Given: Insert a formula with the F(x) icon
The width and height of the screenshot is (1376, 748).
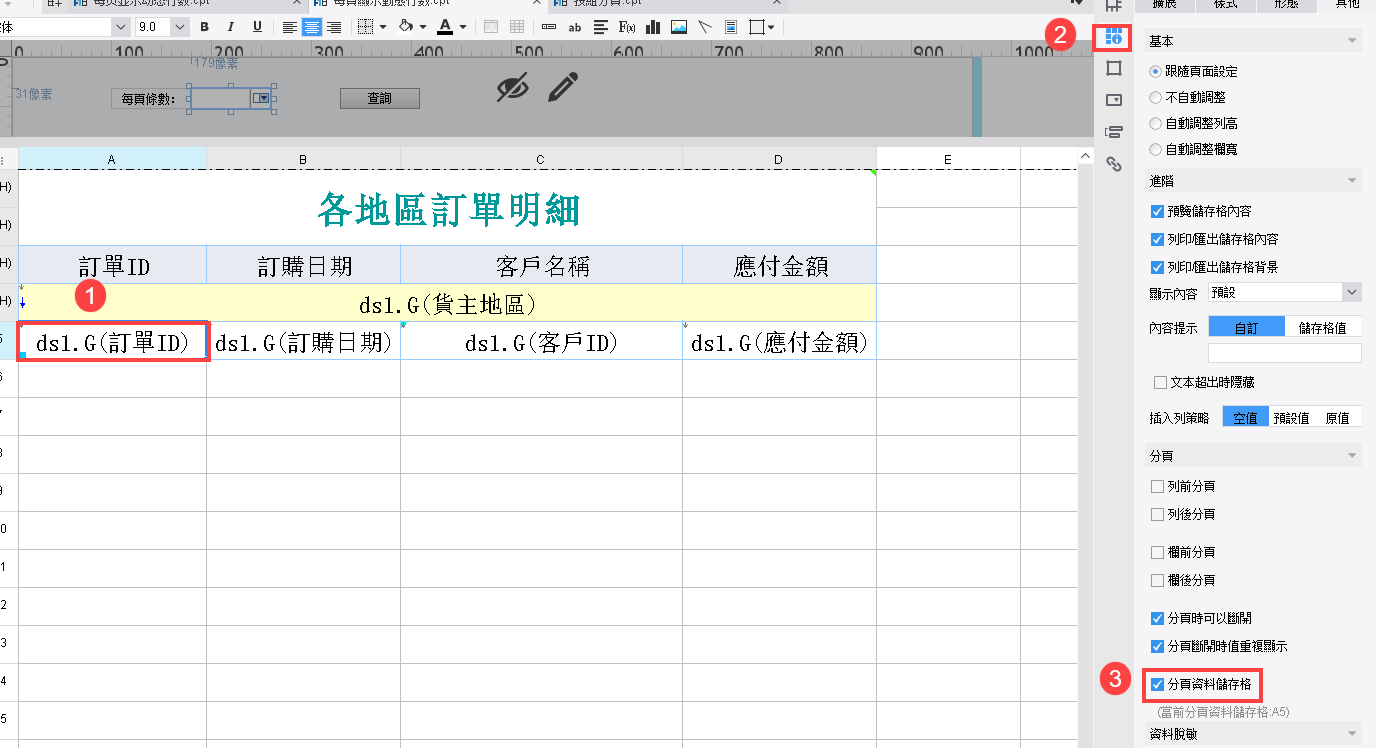Looking at the screenshot, I should [x=627, y=27].
